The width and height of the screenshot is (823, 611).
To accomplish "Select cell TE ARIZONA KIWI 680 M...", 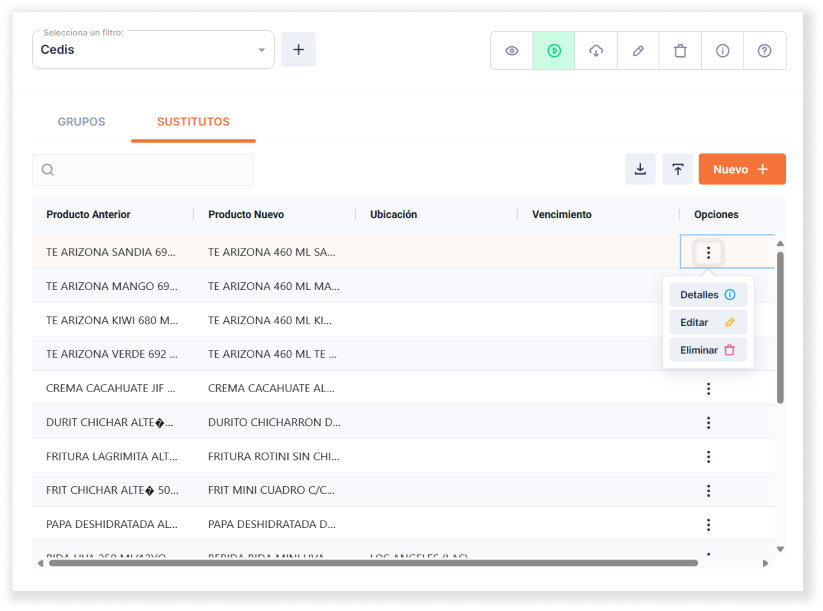I will [112, 320].
